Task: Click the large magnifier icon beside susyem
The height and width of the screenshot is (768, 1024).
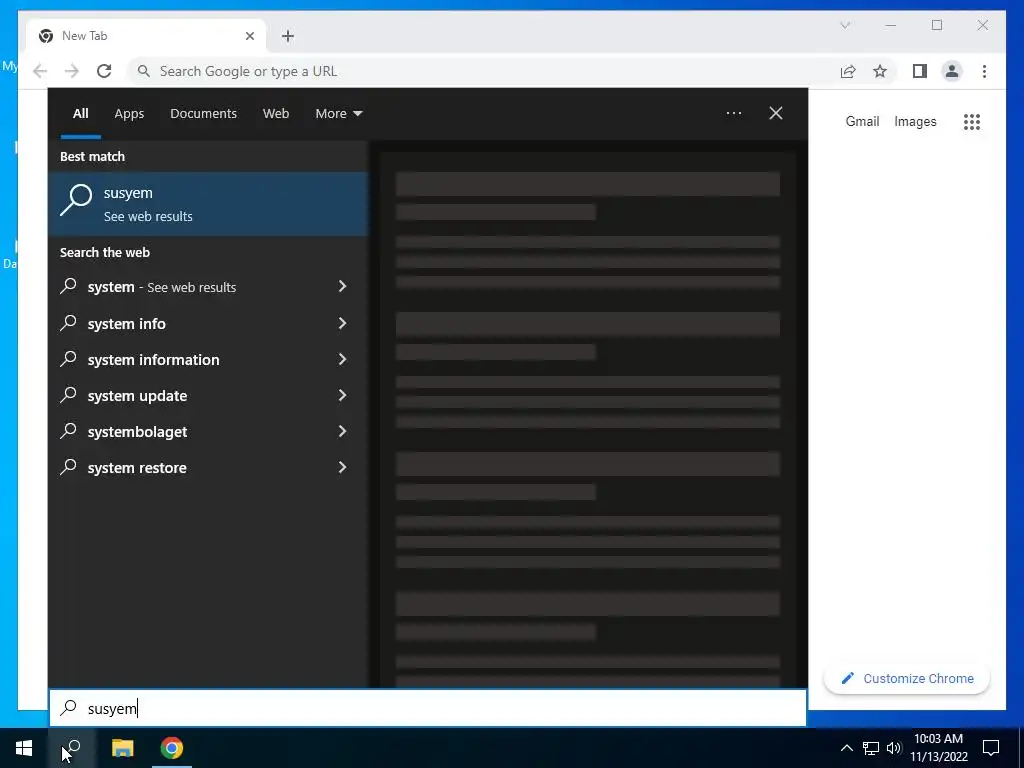Action: (76, 200)
